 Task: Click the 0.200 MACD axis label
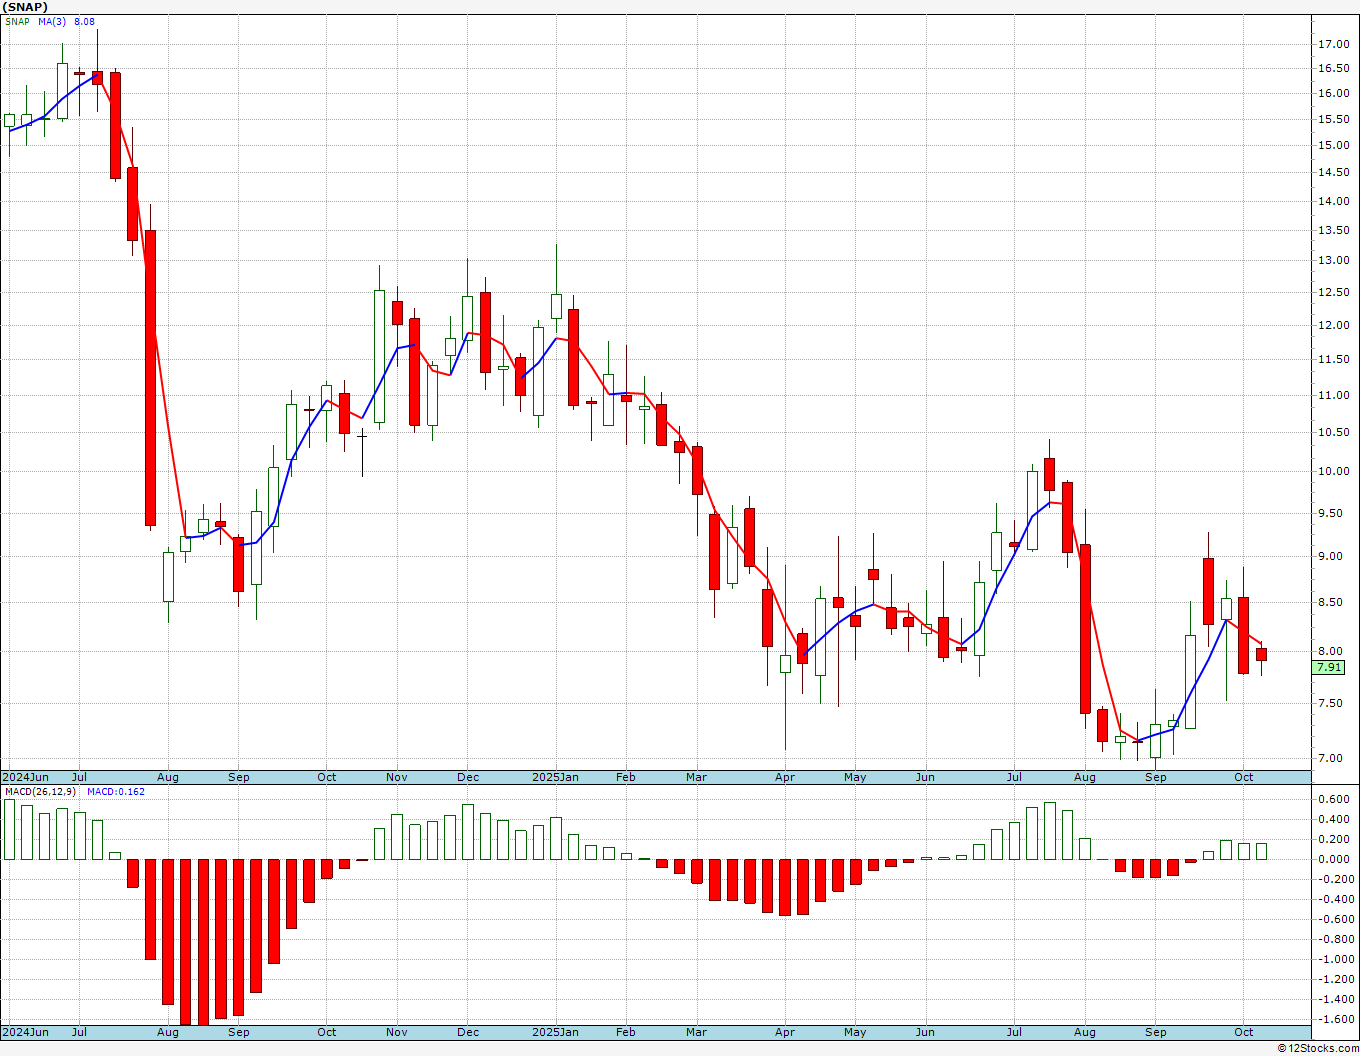pyautogui.click(x=1335, y=840)
